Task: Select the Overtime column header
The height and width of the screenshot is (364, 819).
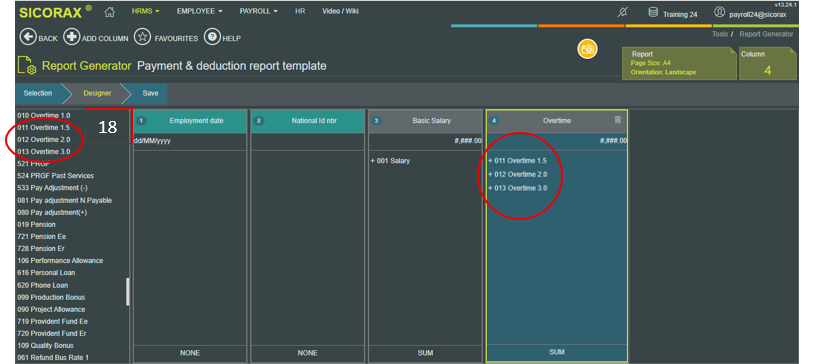Action: click(557, 121)
